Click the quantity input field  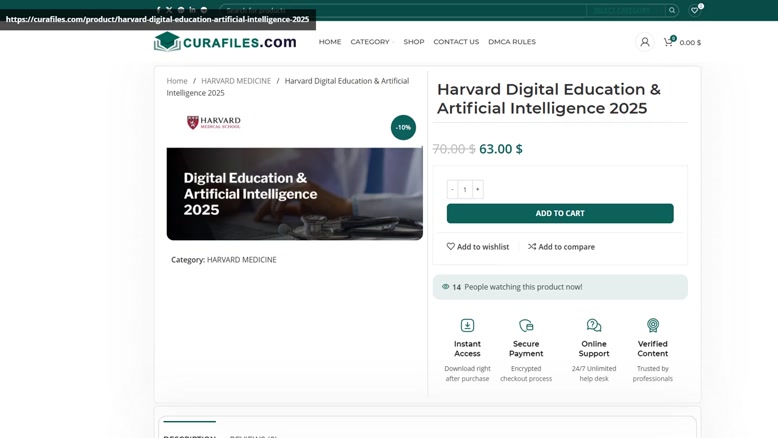pyautogui.click(x=465, y=189)
